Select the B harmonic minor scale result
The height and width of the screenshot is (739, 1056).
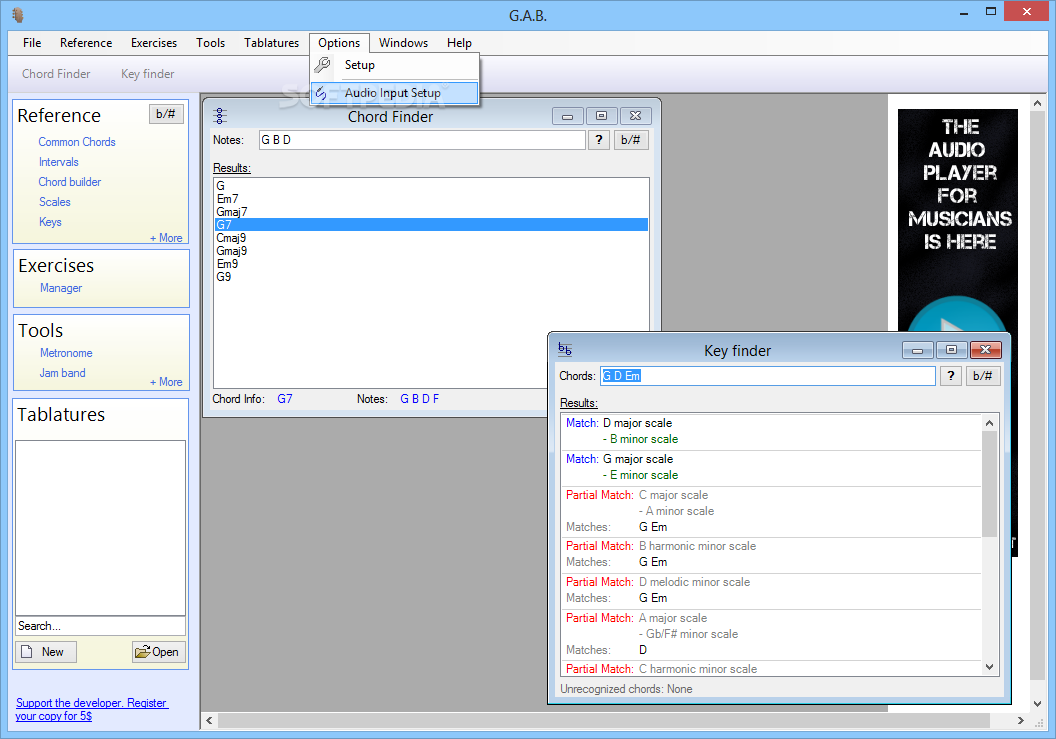[771, 555]
